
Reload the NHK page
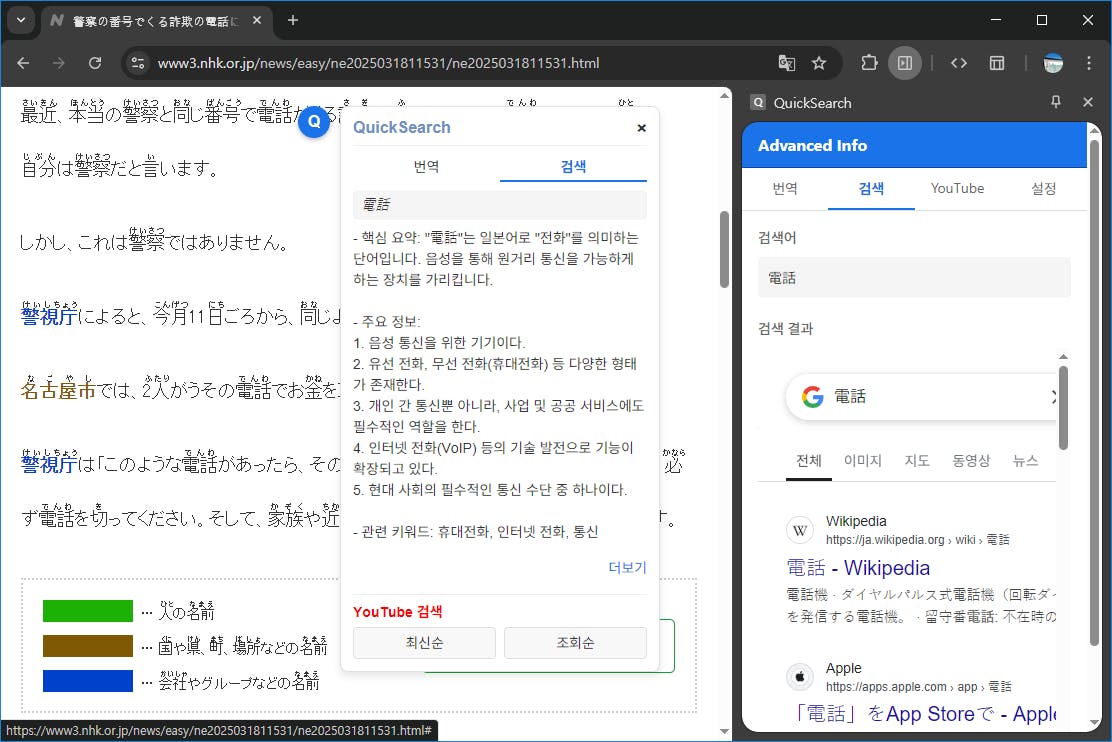[95, 63]
